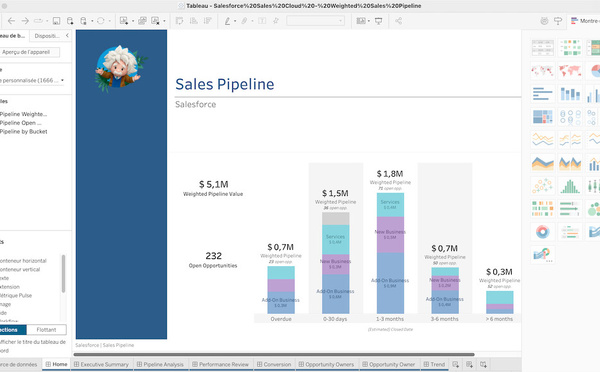Click the New story icon in tab bar

tap(483, 364)
